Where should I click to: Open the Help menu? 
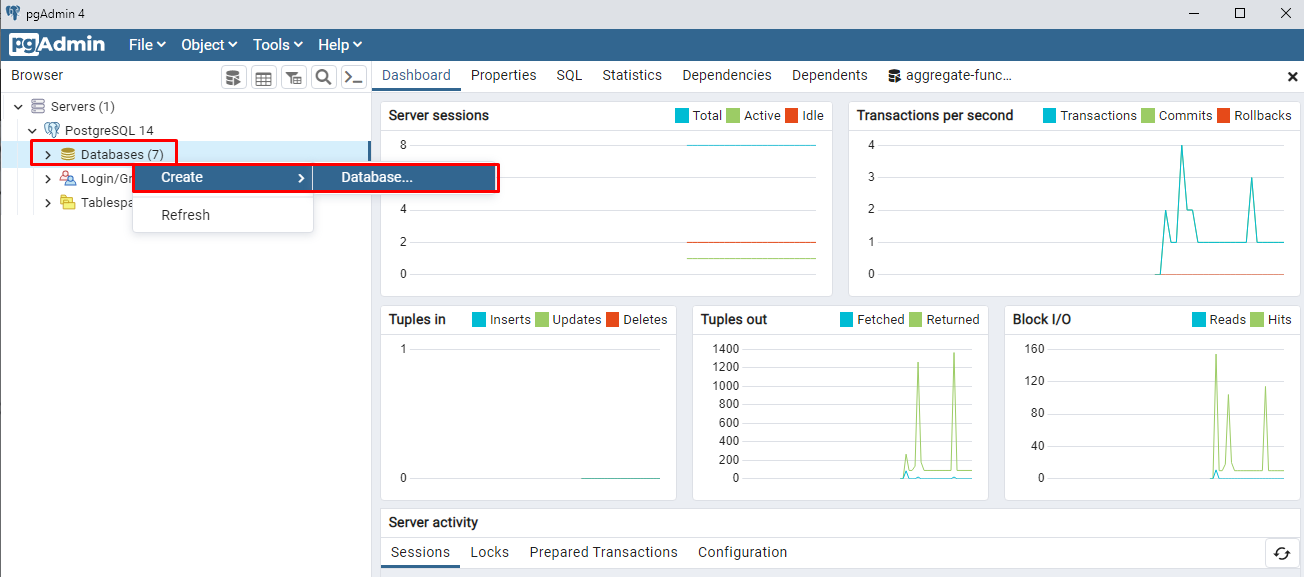340,45
